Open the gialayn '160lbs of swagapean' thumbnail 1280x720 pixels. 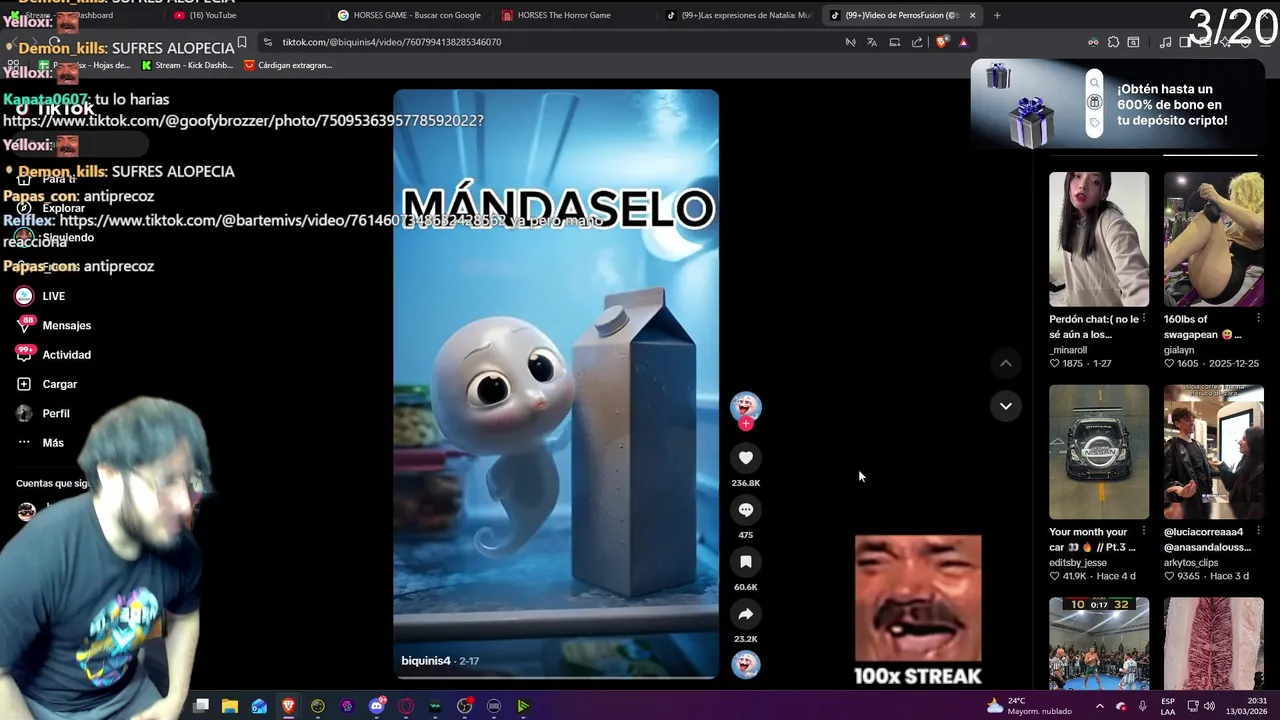tap(1213, 239)
